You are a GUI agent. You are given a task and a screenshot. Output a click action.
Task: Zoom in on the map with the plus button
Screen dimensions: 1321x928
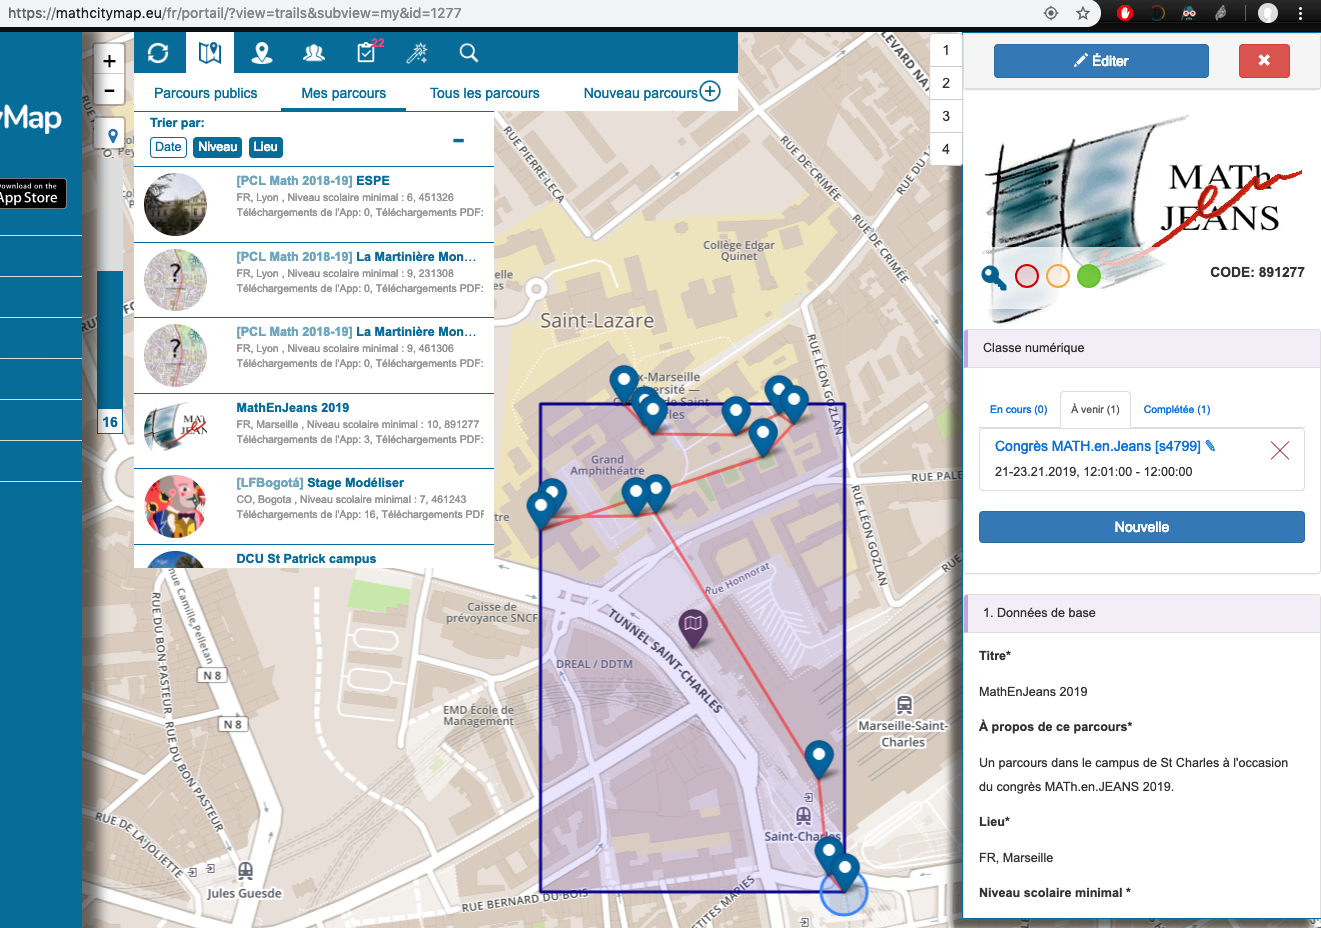click(x=109, y=61)
